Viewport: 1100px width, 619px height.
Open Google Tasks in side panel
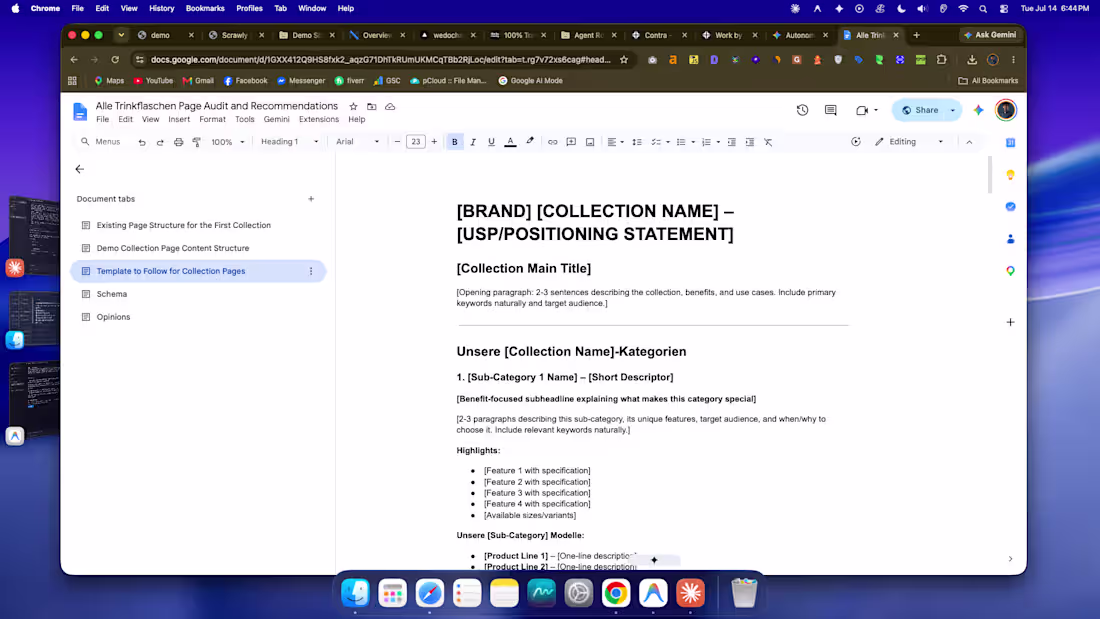coord(1010,207)
